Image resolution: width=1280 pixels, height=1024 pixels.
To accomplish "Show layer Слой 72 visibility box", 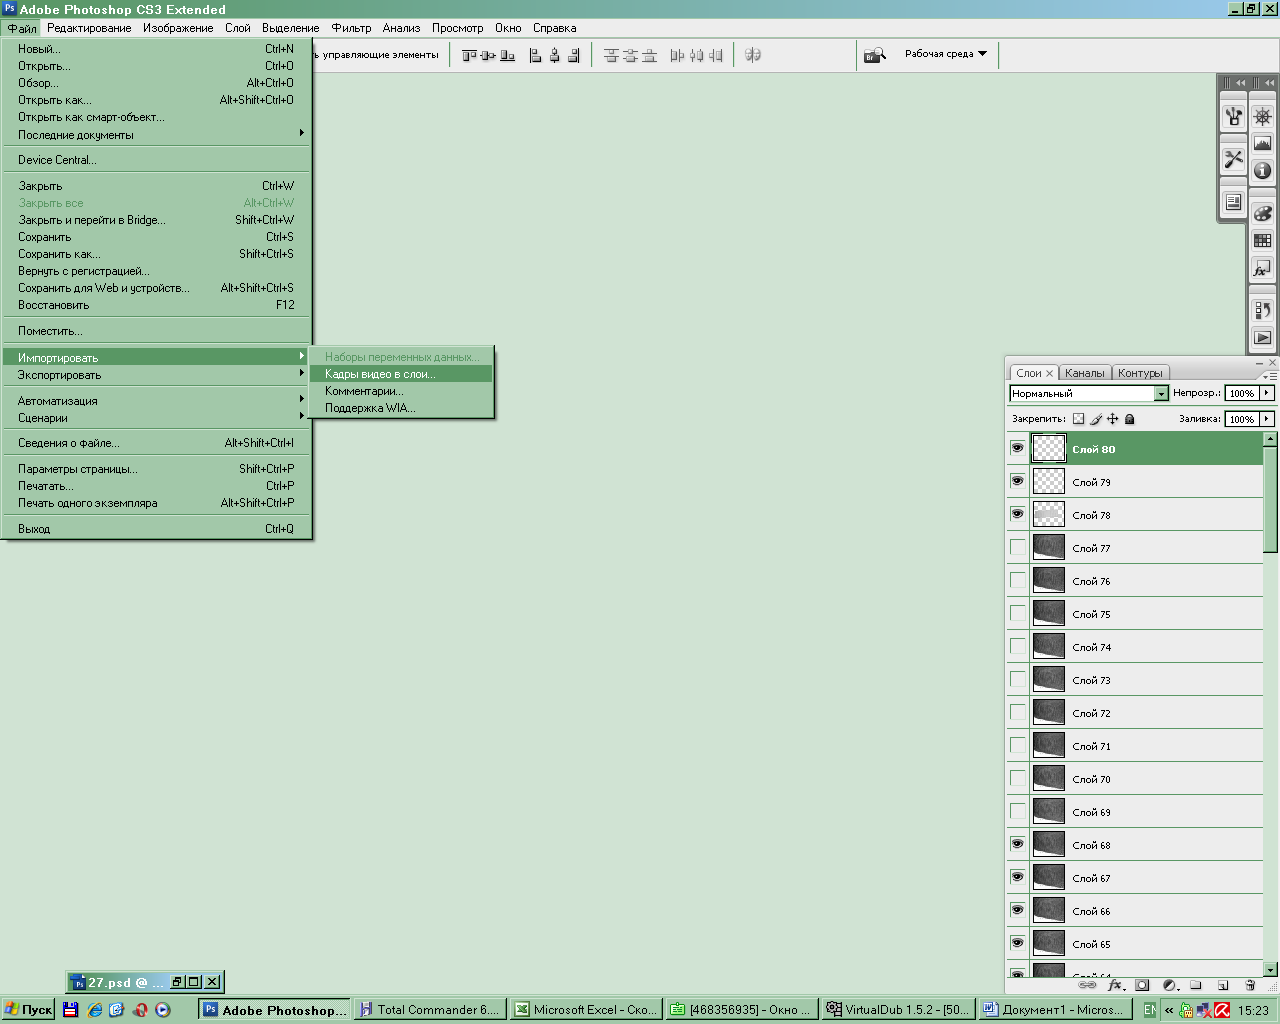I will point(1018,712).
